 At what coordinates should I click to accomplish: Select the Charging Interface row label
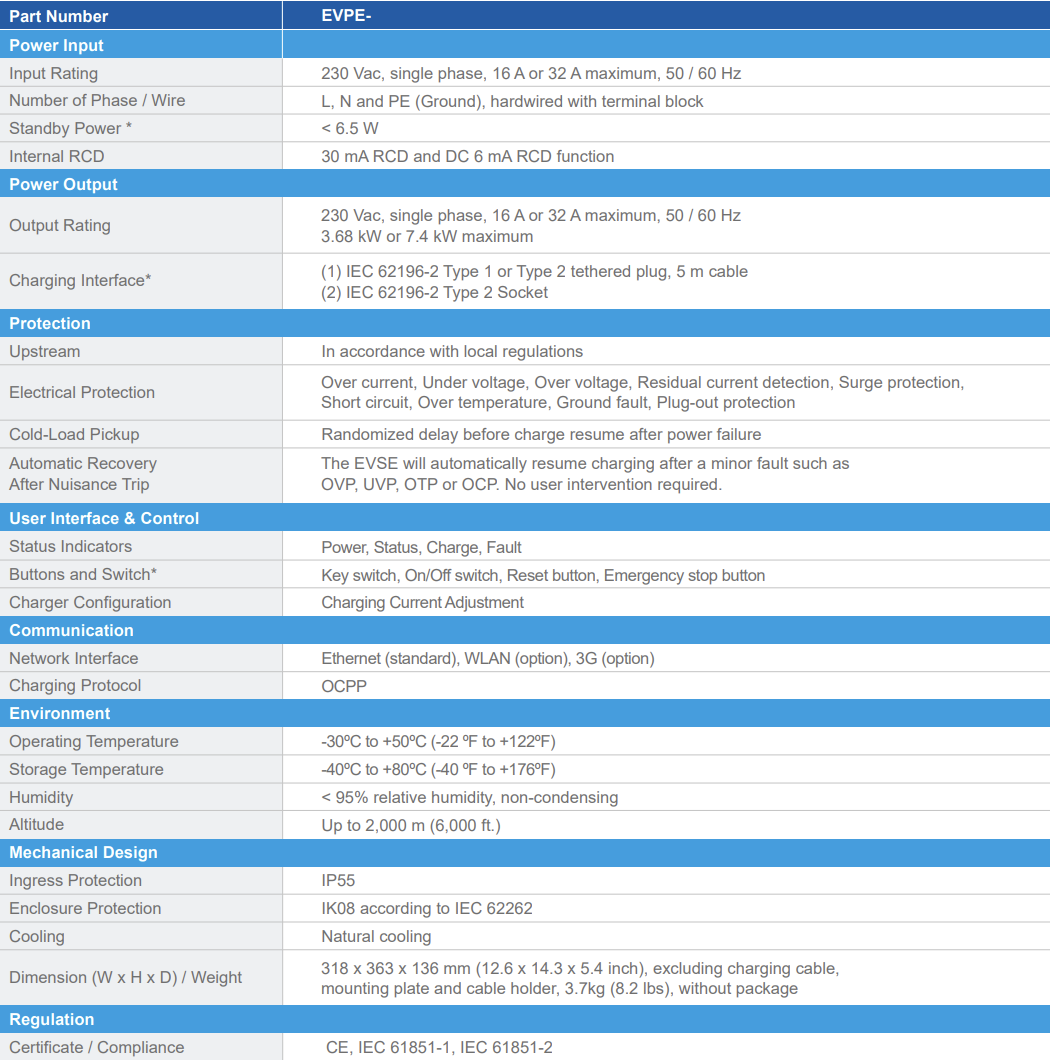(80, 280)
